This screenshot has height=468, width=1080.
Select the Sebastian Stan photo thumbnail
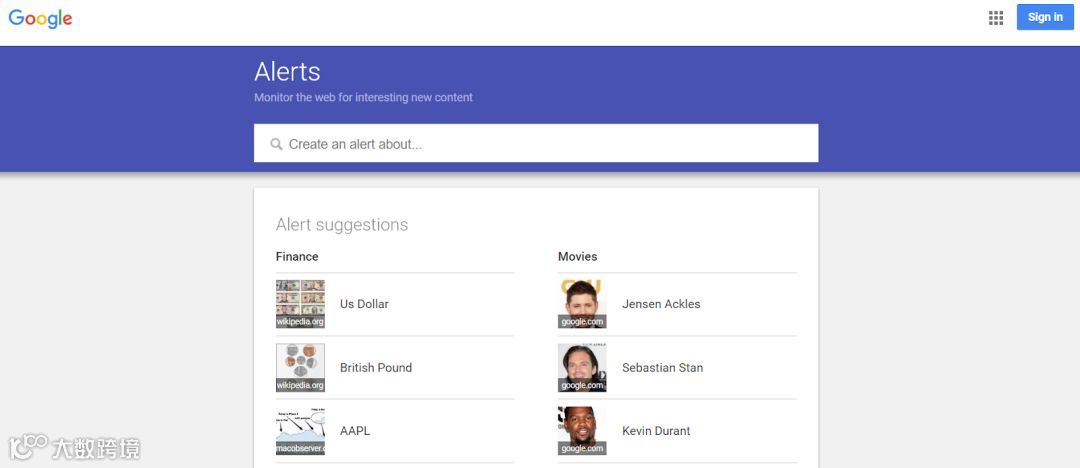pos(582,367)
